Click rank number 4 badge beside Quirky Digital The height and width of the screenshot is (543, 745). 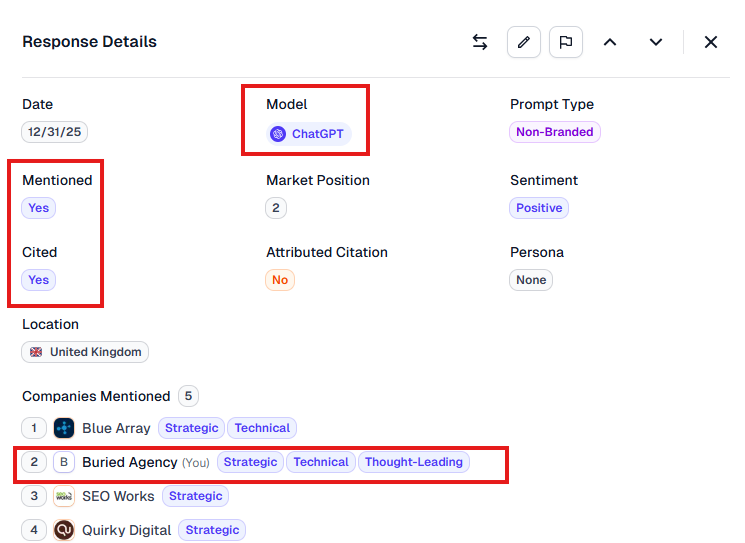(x=34, y=530)
